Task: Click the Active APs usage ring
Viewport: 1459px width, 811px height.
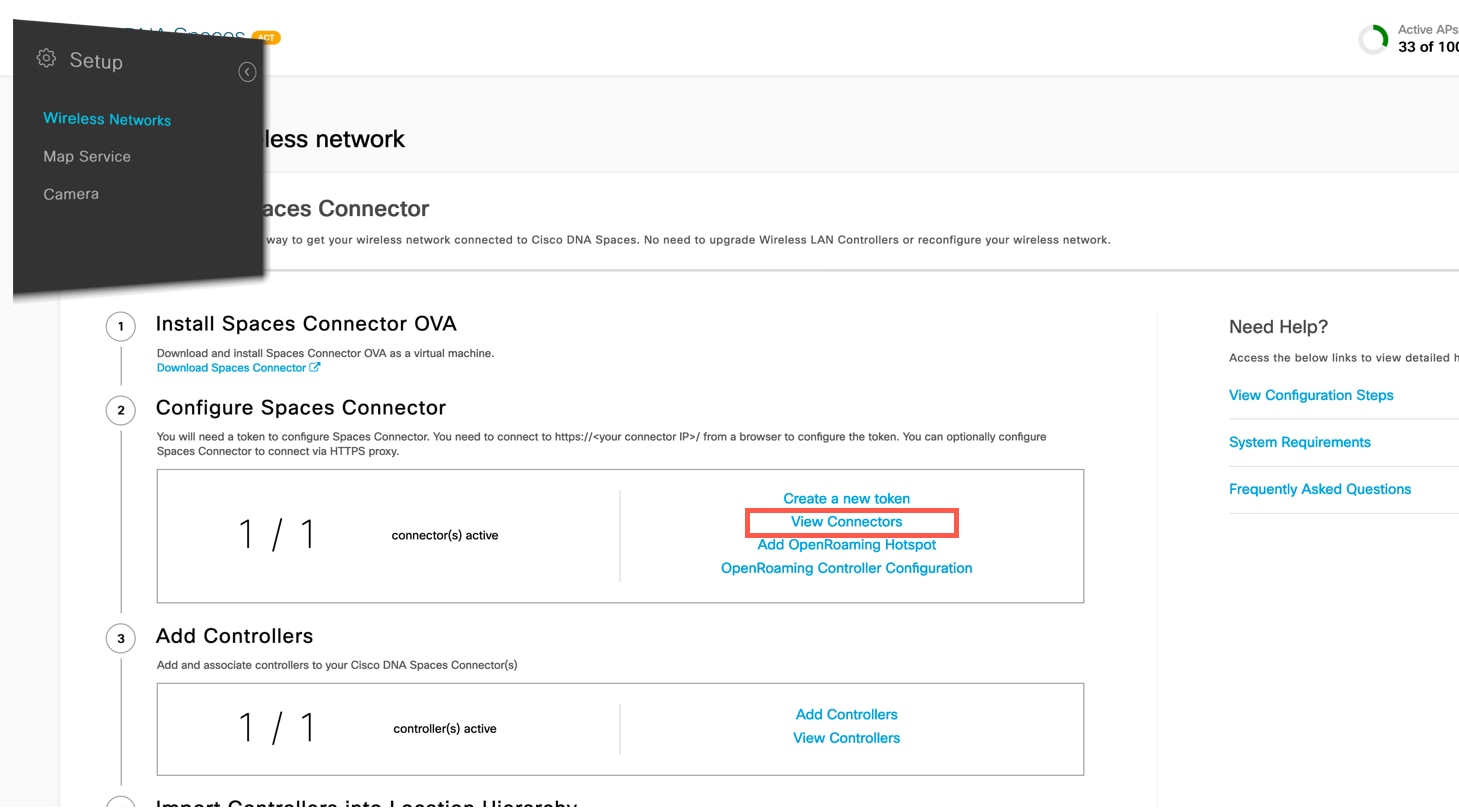Action: click(1373, 39)
